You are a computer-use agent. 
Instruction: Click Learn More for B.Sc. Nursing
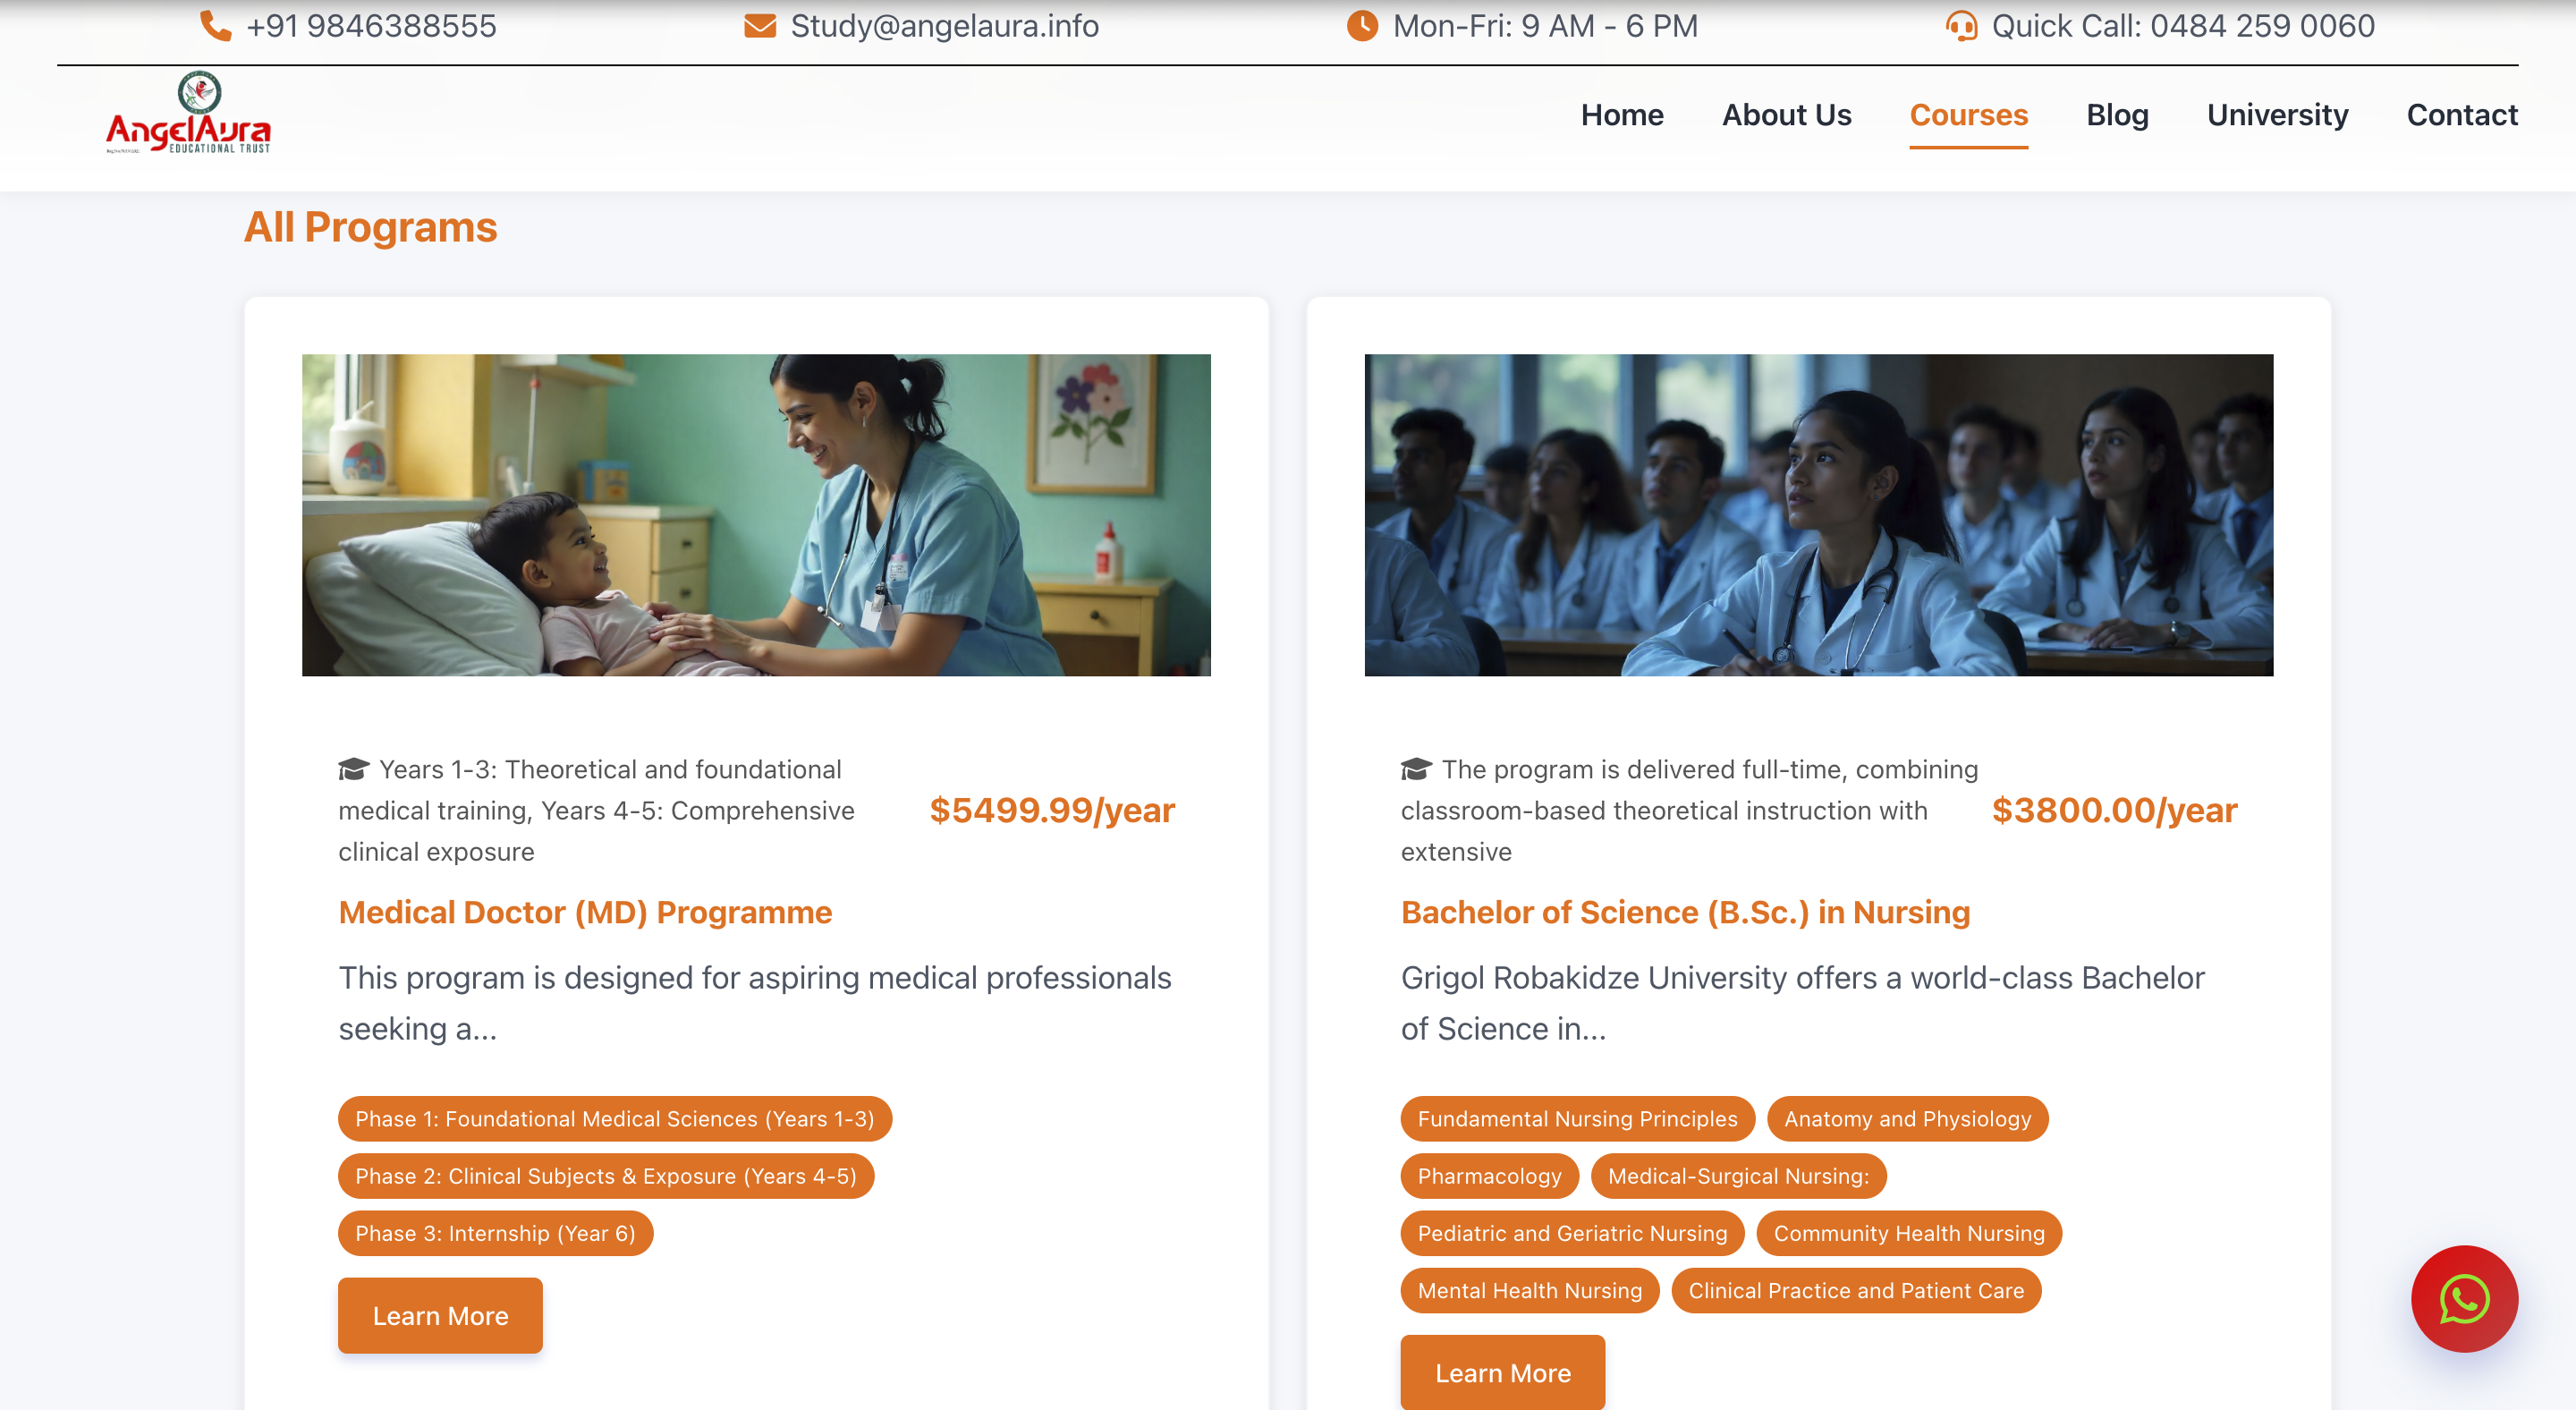pyautogui.click(x=1502, y=1372)
